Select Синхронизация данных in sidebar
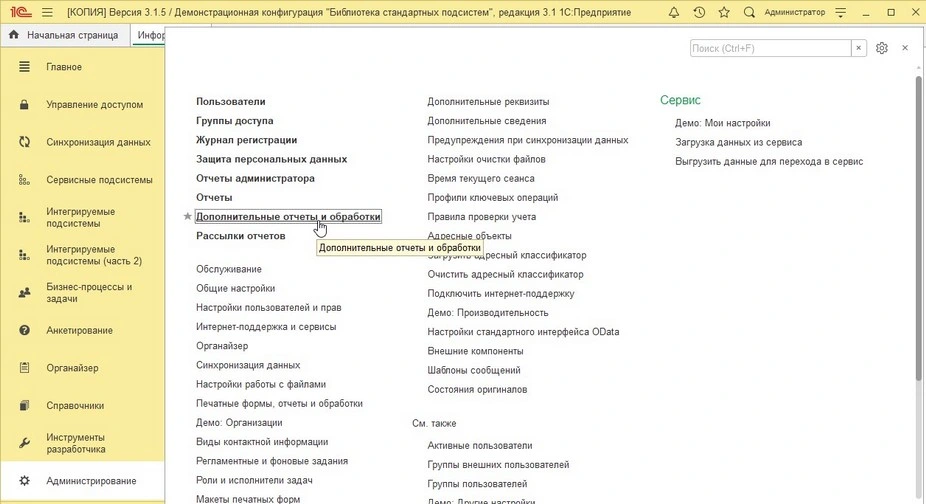This screenshot has width=926, height=504. pos(98,142)
